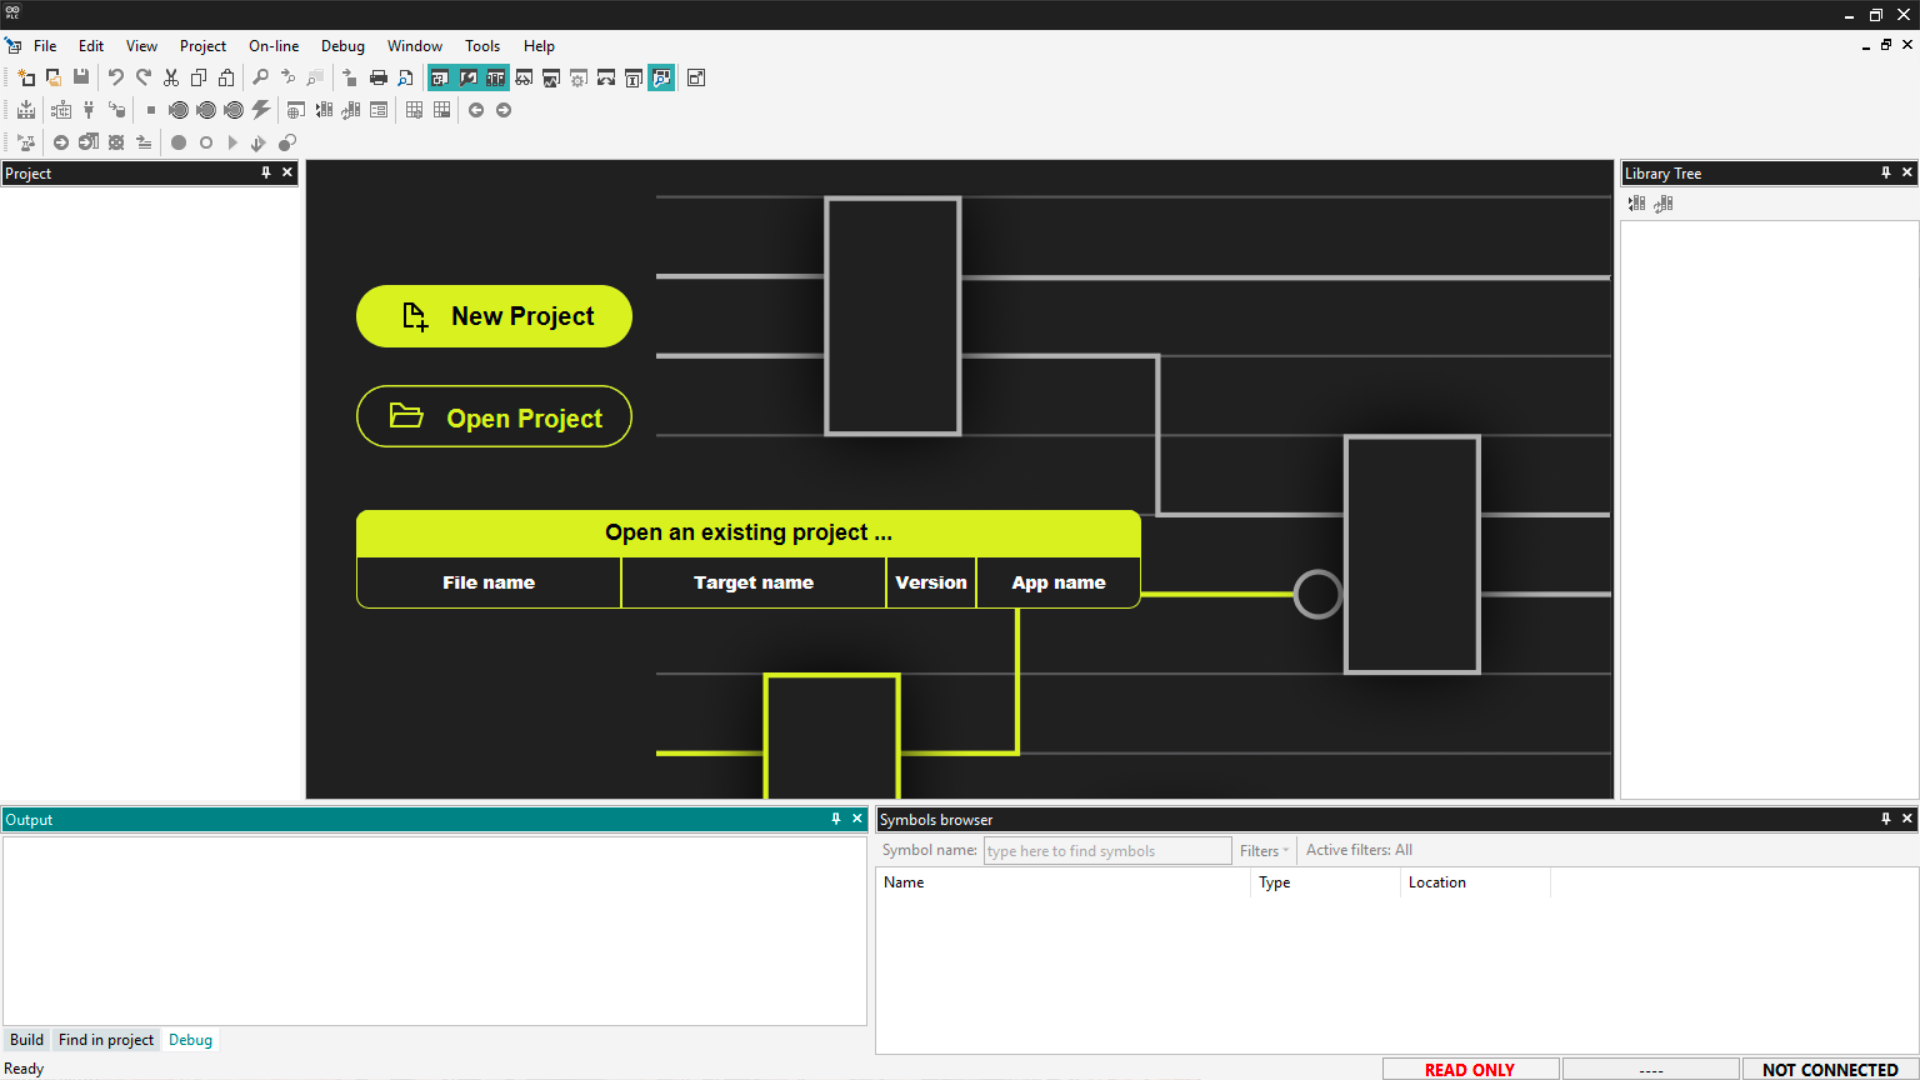Click the Cut scissors icon

click(x=171, y=78)
